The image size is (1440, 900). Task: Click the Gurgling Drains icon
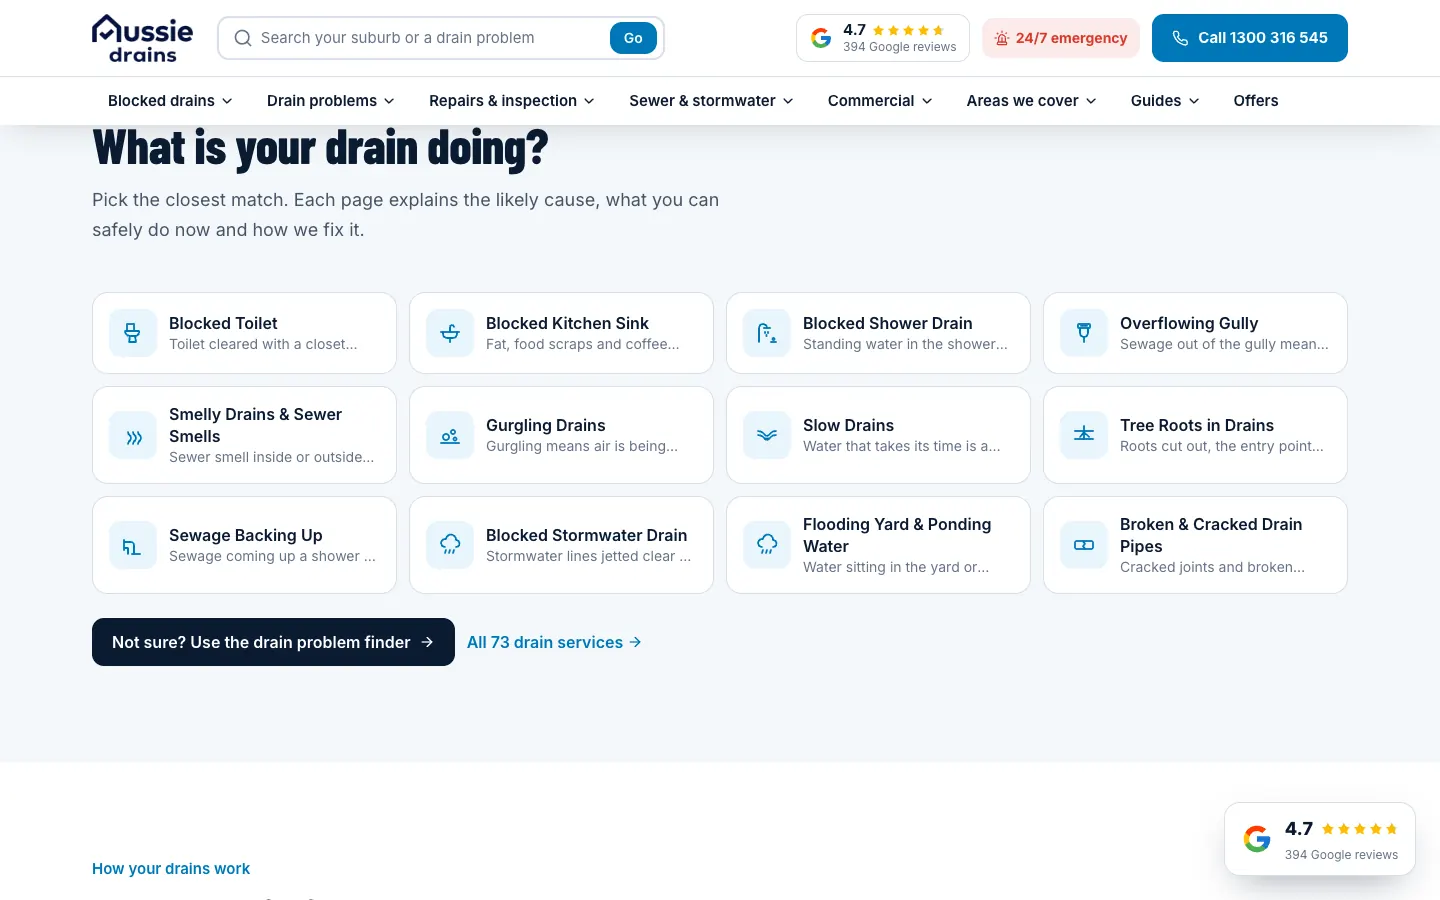pyautogui.click(x=450, y=435)
